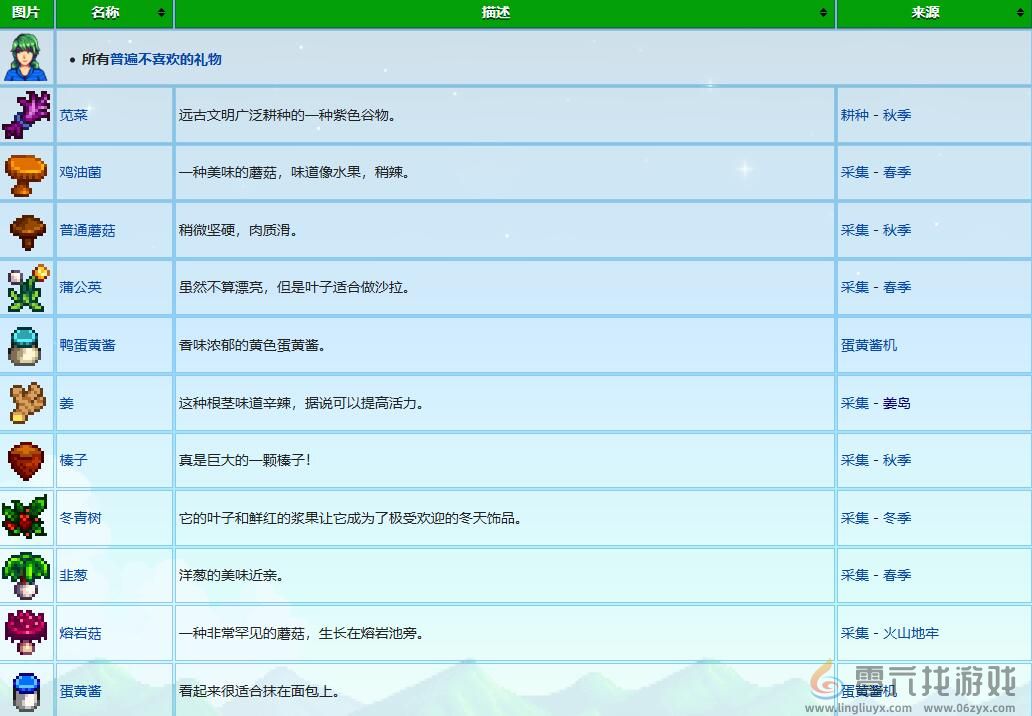Image resolution: width=1032 pixels, height=716 pixels.
Task: Click the magma cap 熔岩菇 mushroom icon
Action: point(26,633)
